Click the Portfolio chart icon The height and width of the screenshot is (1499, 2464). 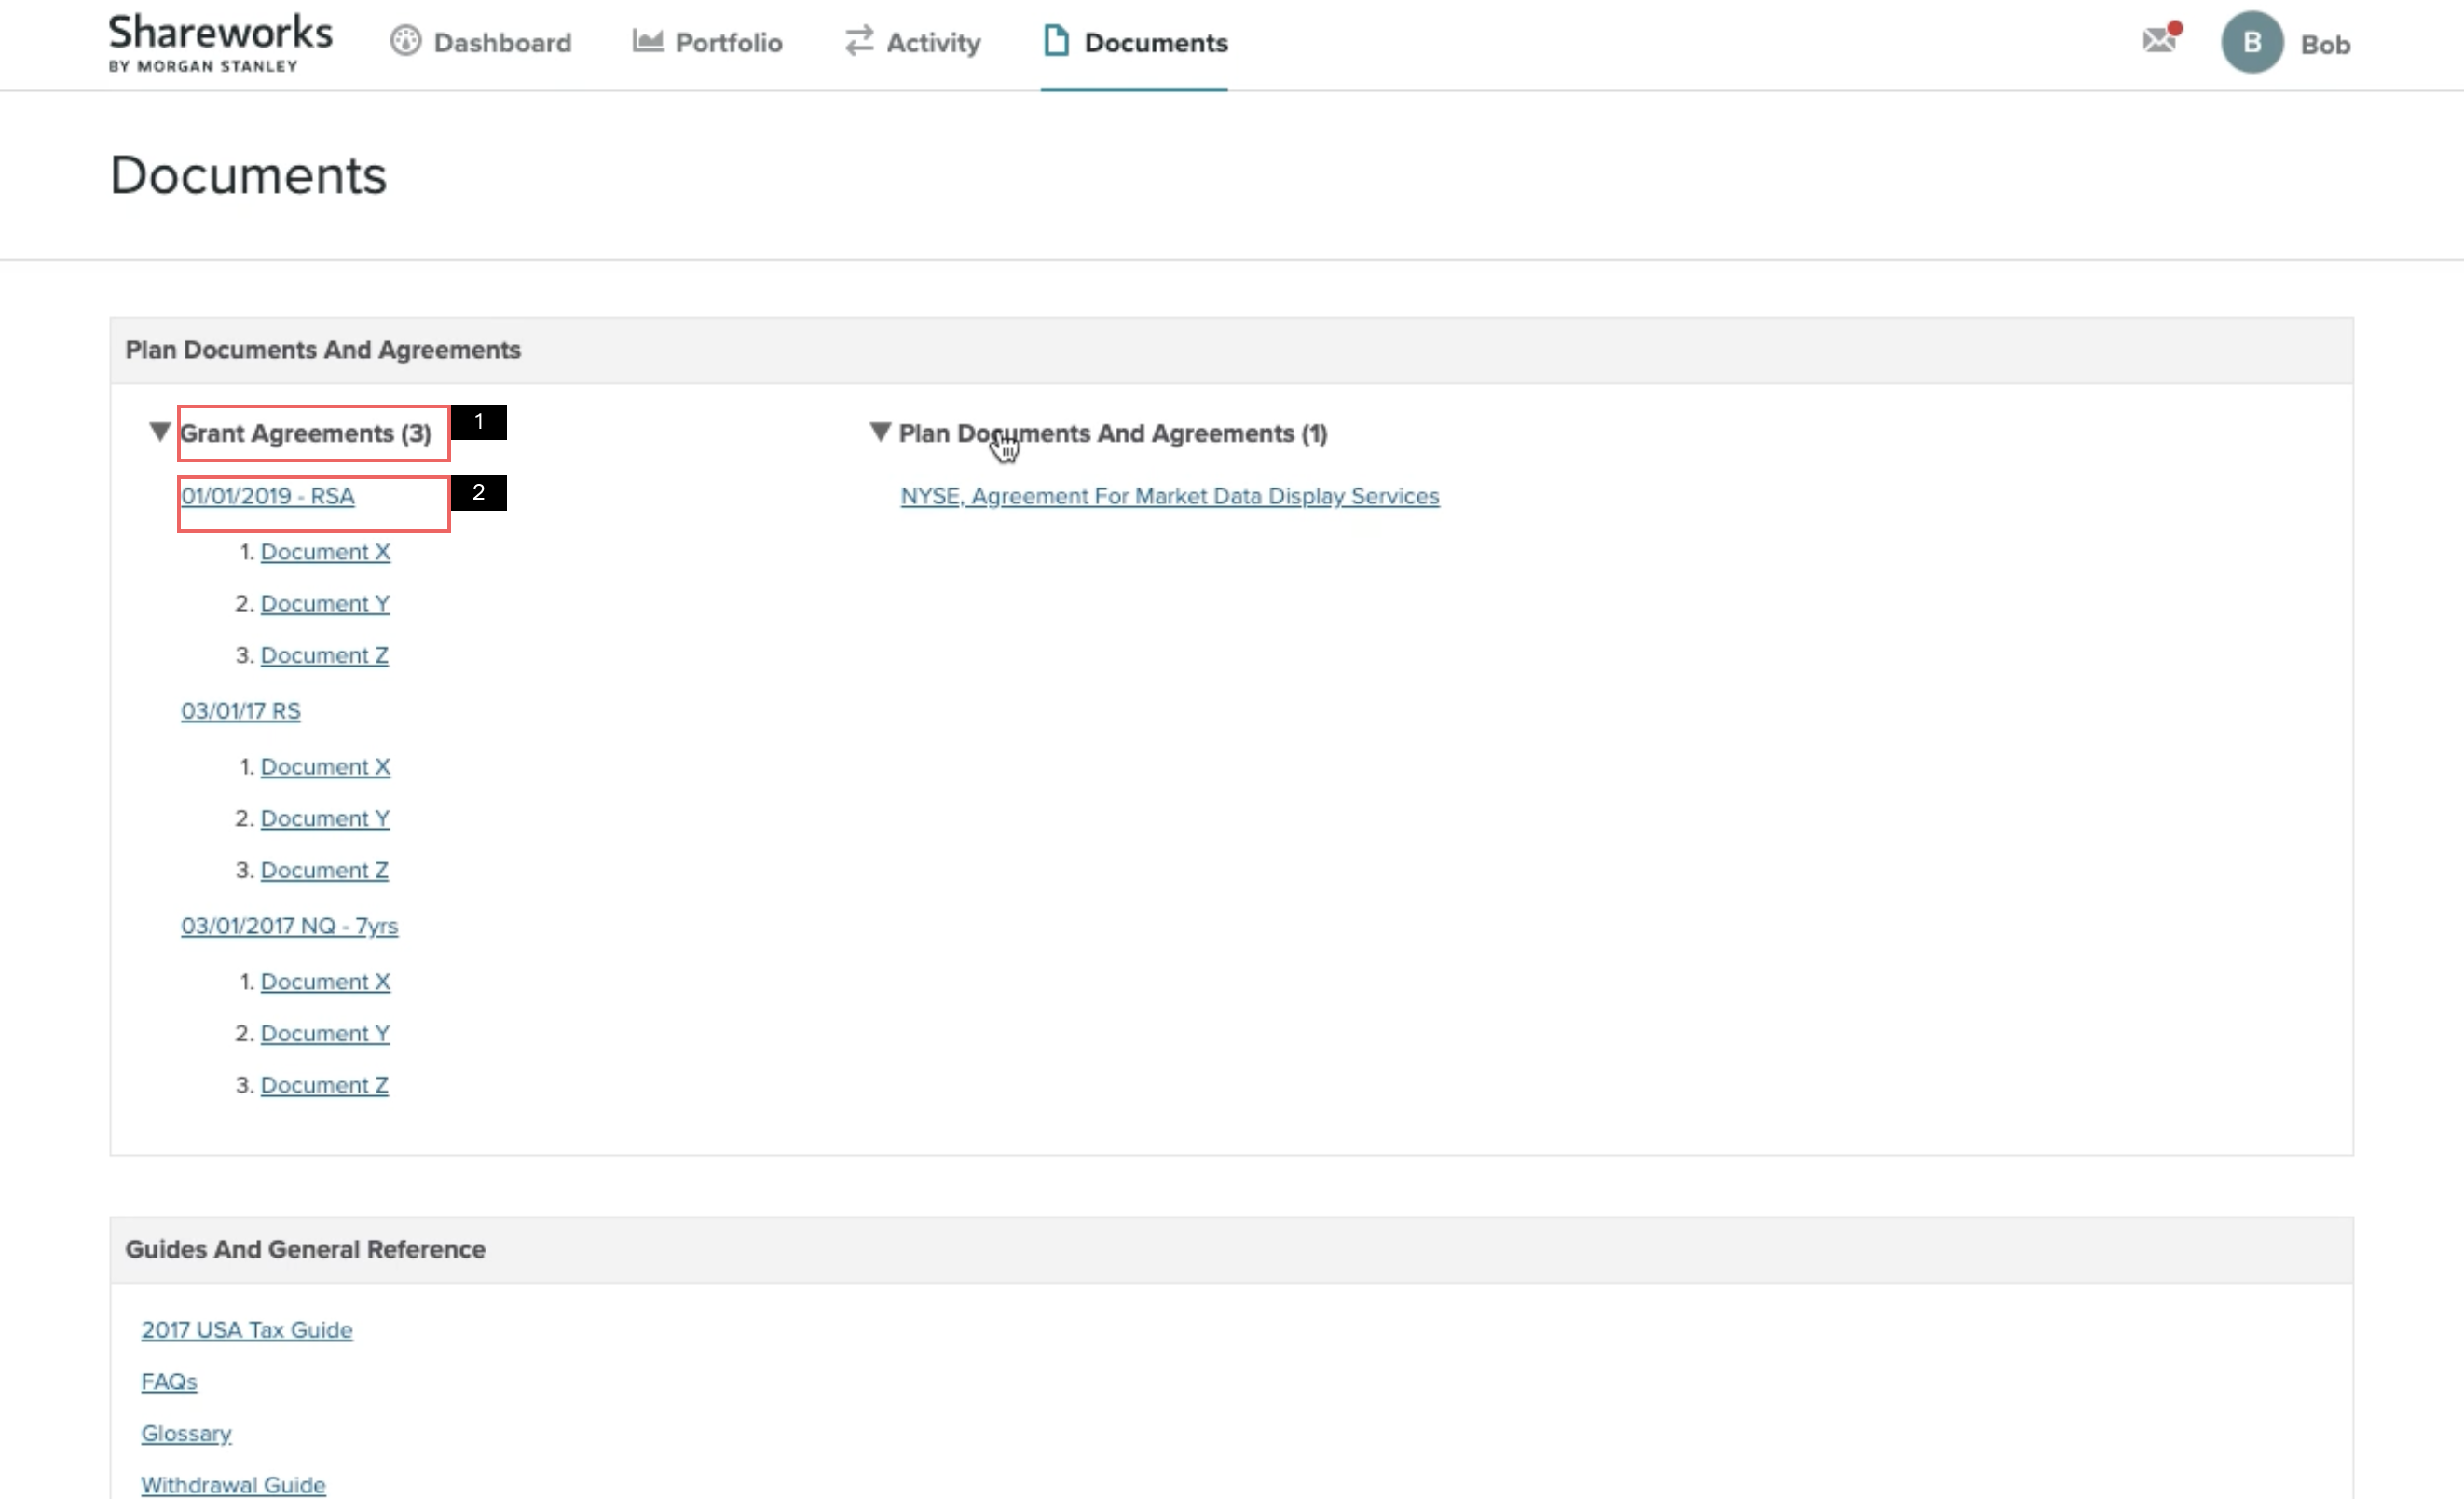click(x=647, y=42)
